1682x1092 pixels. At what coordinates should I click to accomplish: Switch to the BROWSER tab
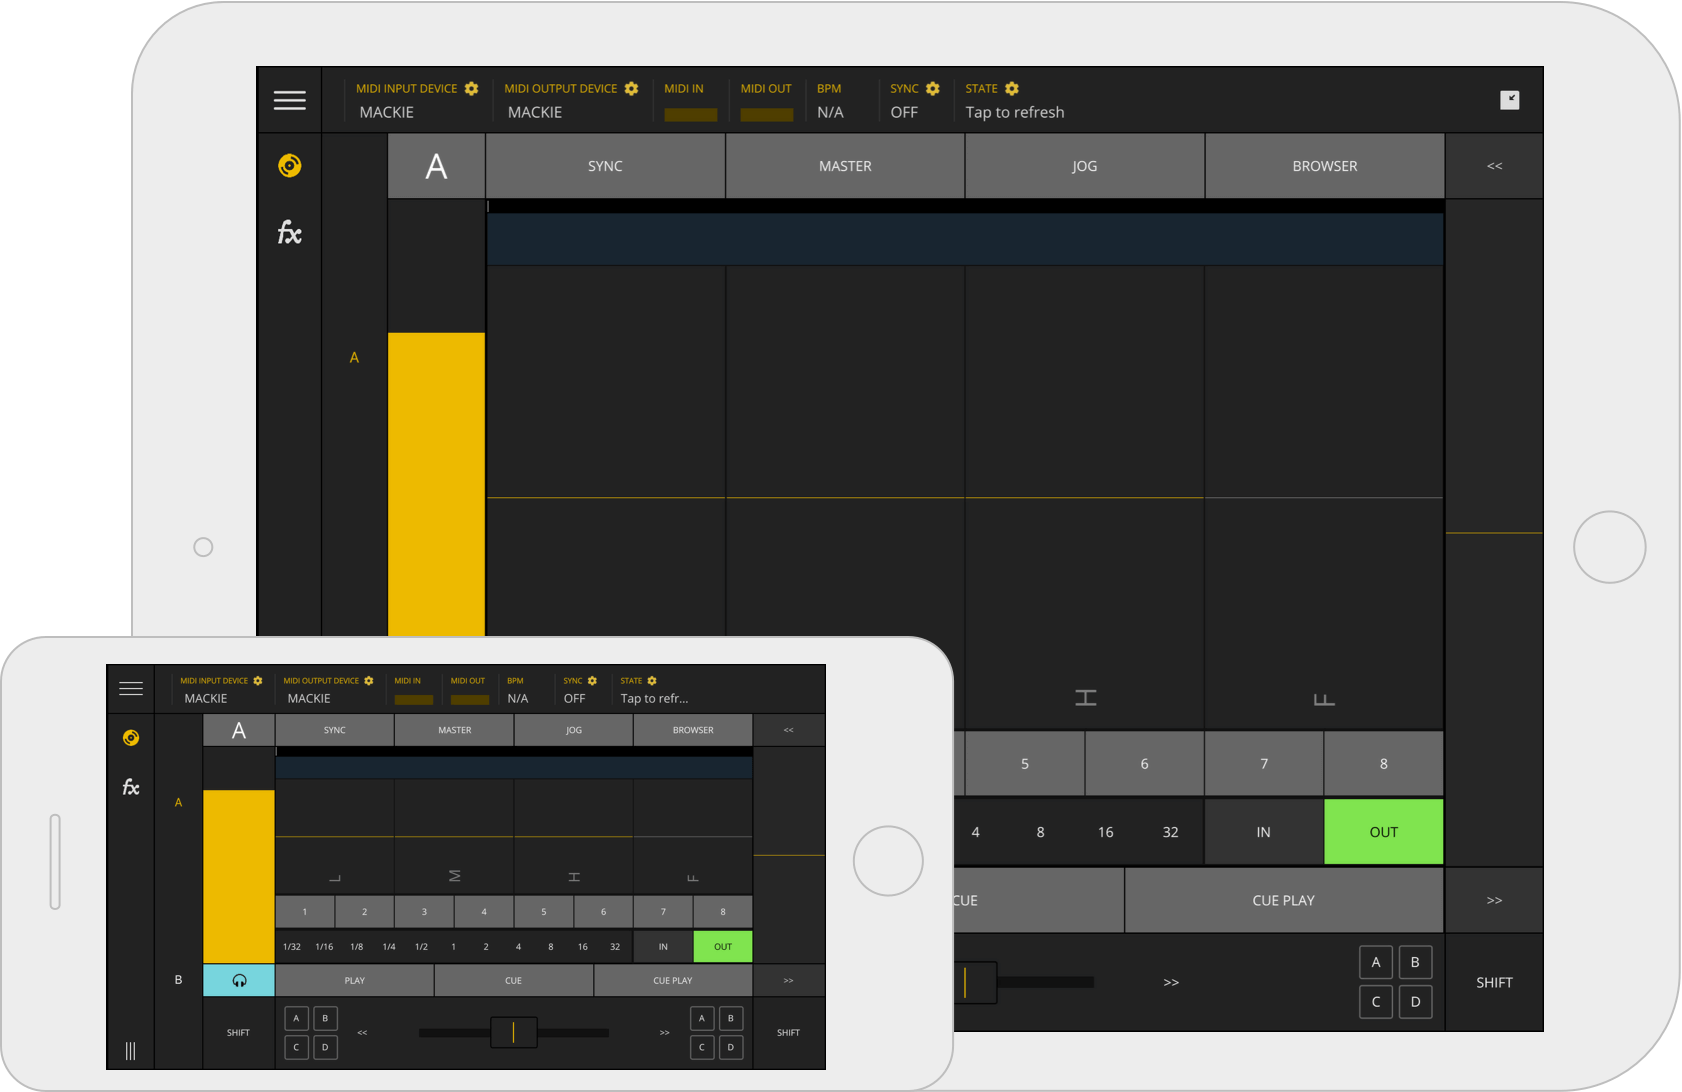click(1324, 166)
